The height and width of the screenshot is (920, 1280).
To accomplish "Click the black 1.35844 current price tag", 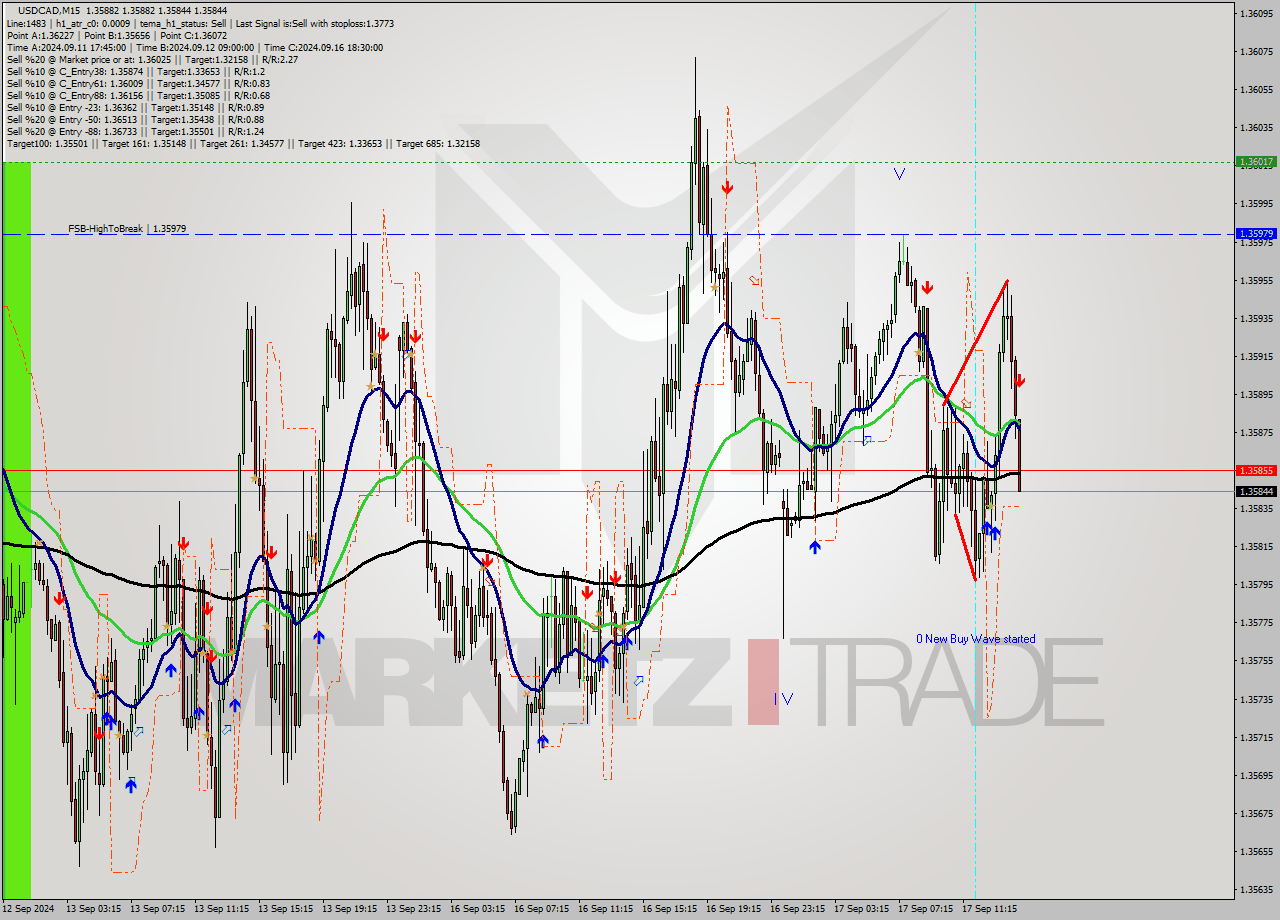I will pyautogui.click(x=1256, y=491).
